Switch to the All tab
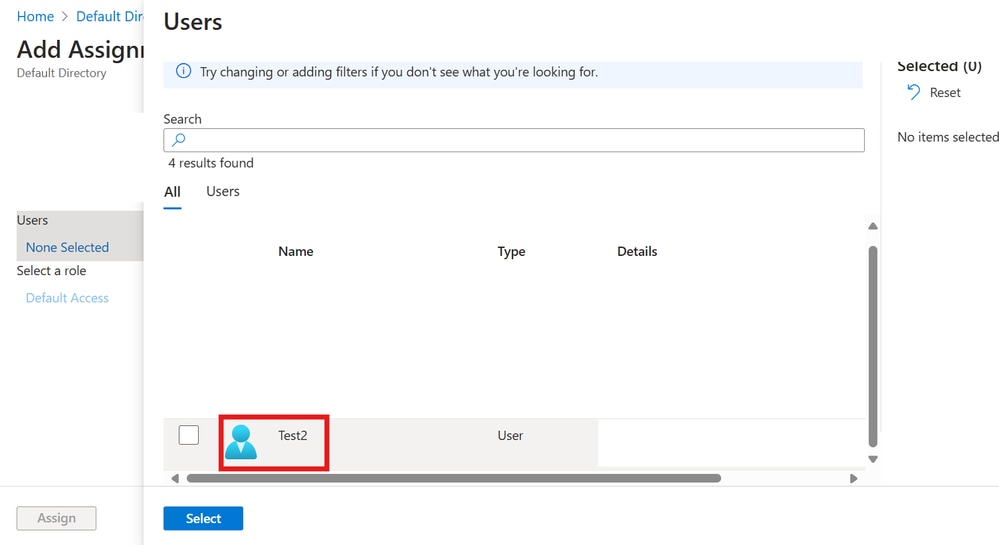The image size is (999, 545). click(x=172, y=192)
